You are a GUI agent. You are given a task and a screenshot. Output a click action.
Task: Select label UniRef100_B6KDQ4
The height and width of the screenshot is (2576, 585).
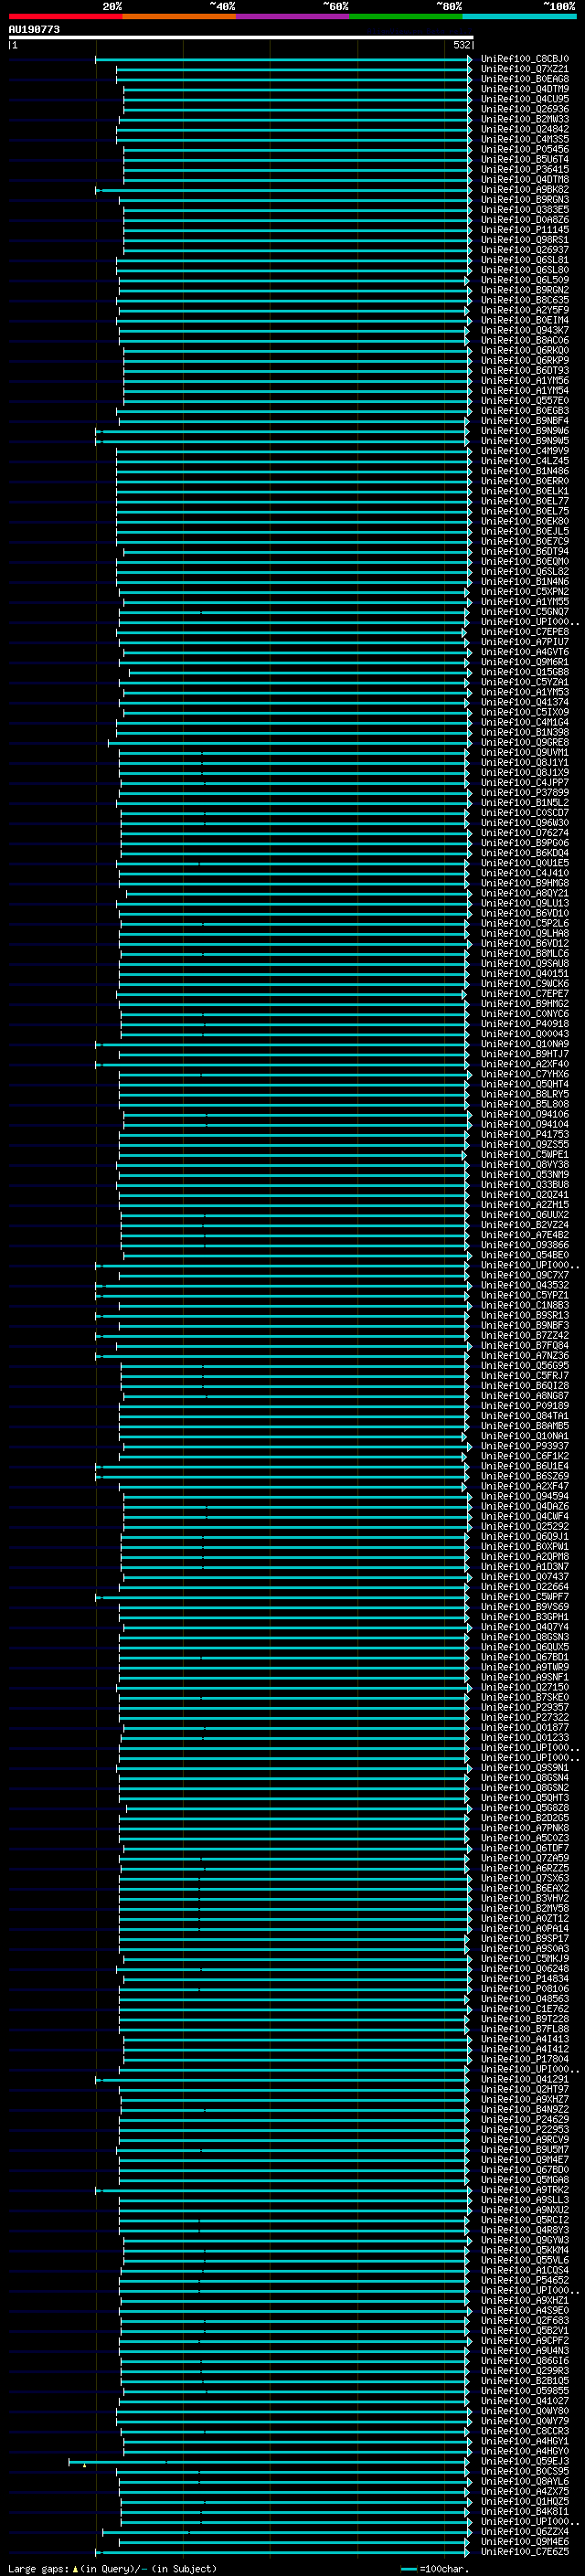[525, 852]
